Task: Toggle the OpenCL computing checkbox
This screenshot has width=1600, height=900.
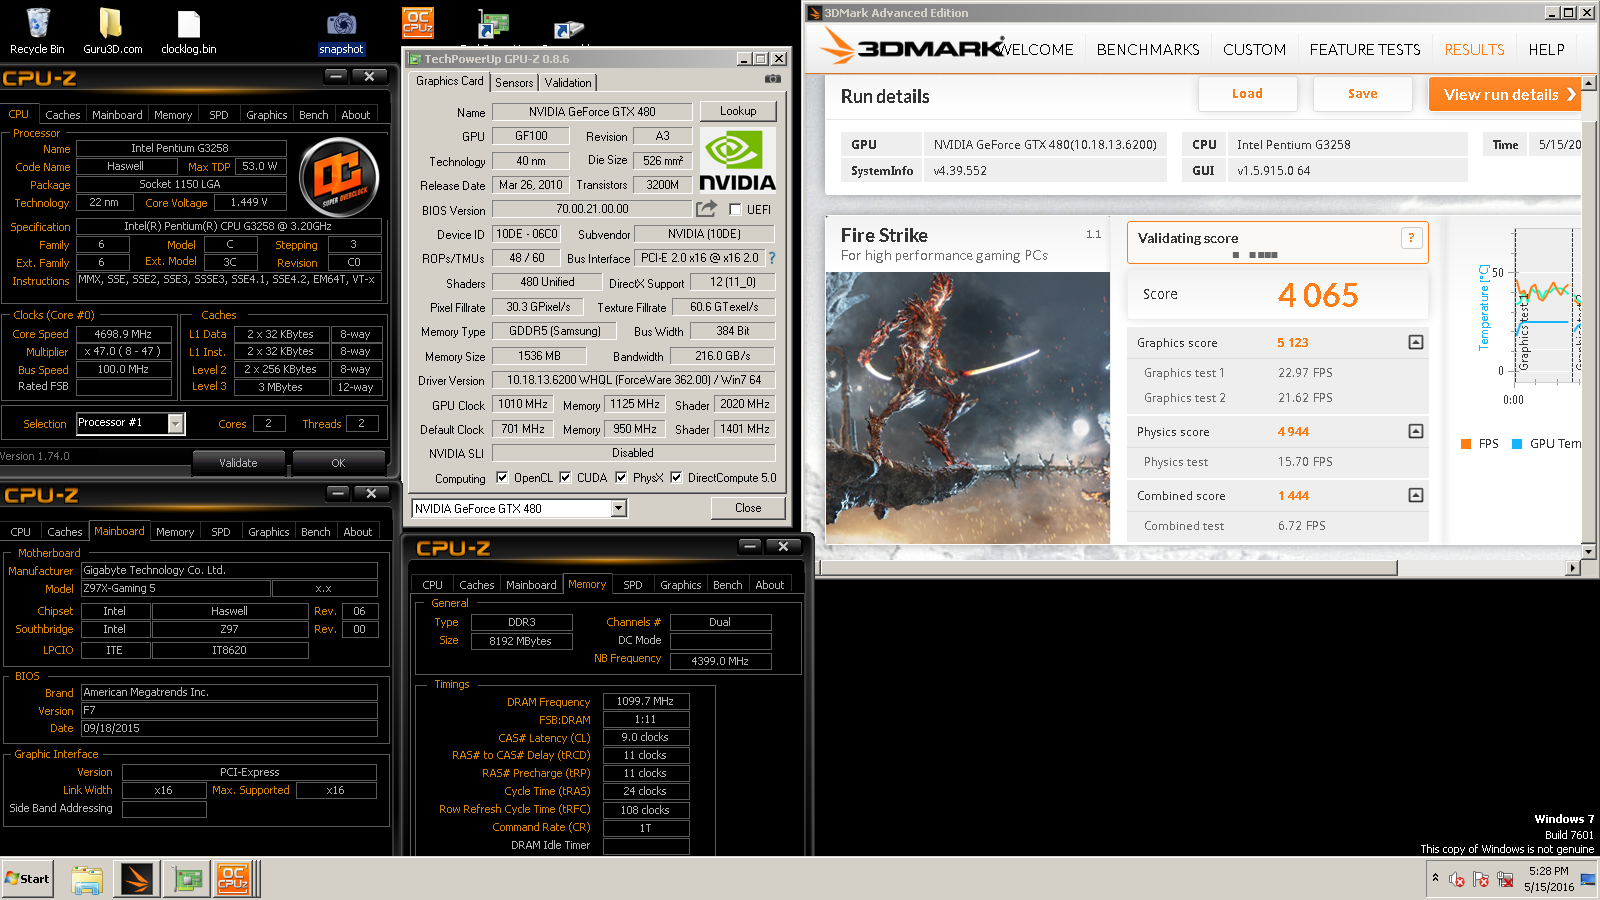Action: coord(502,478)
